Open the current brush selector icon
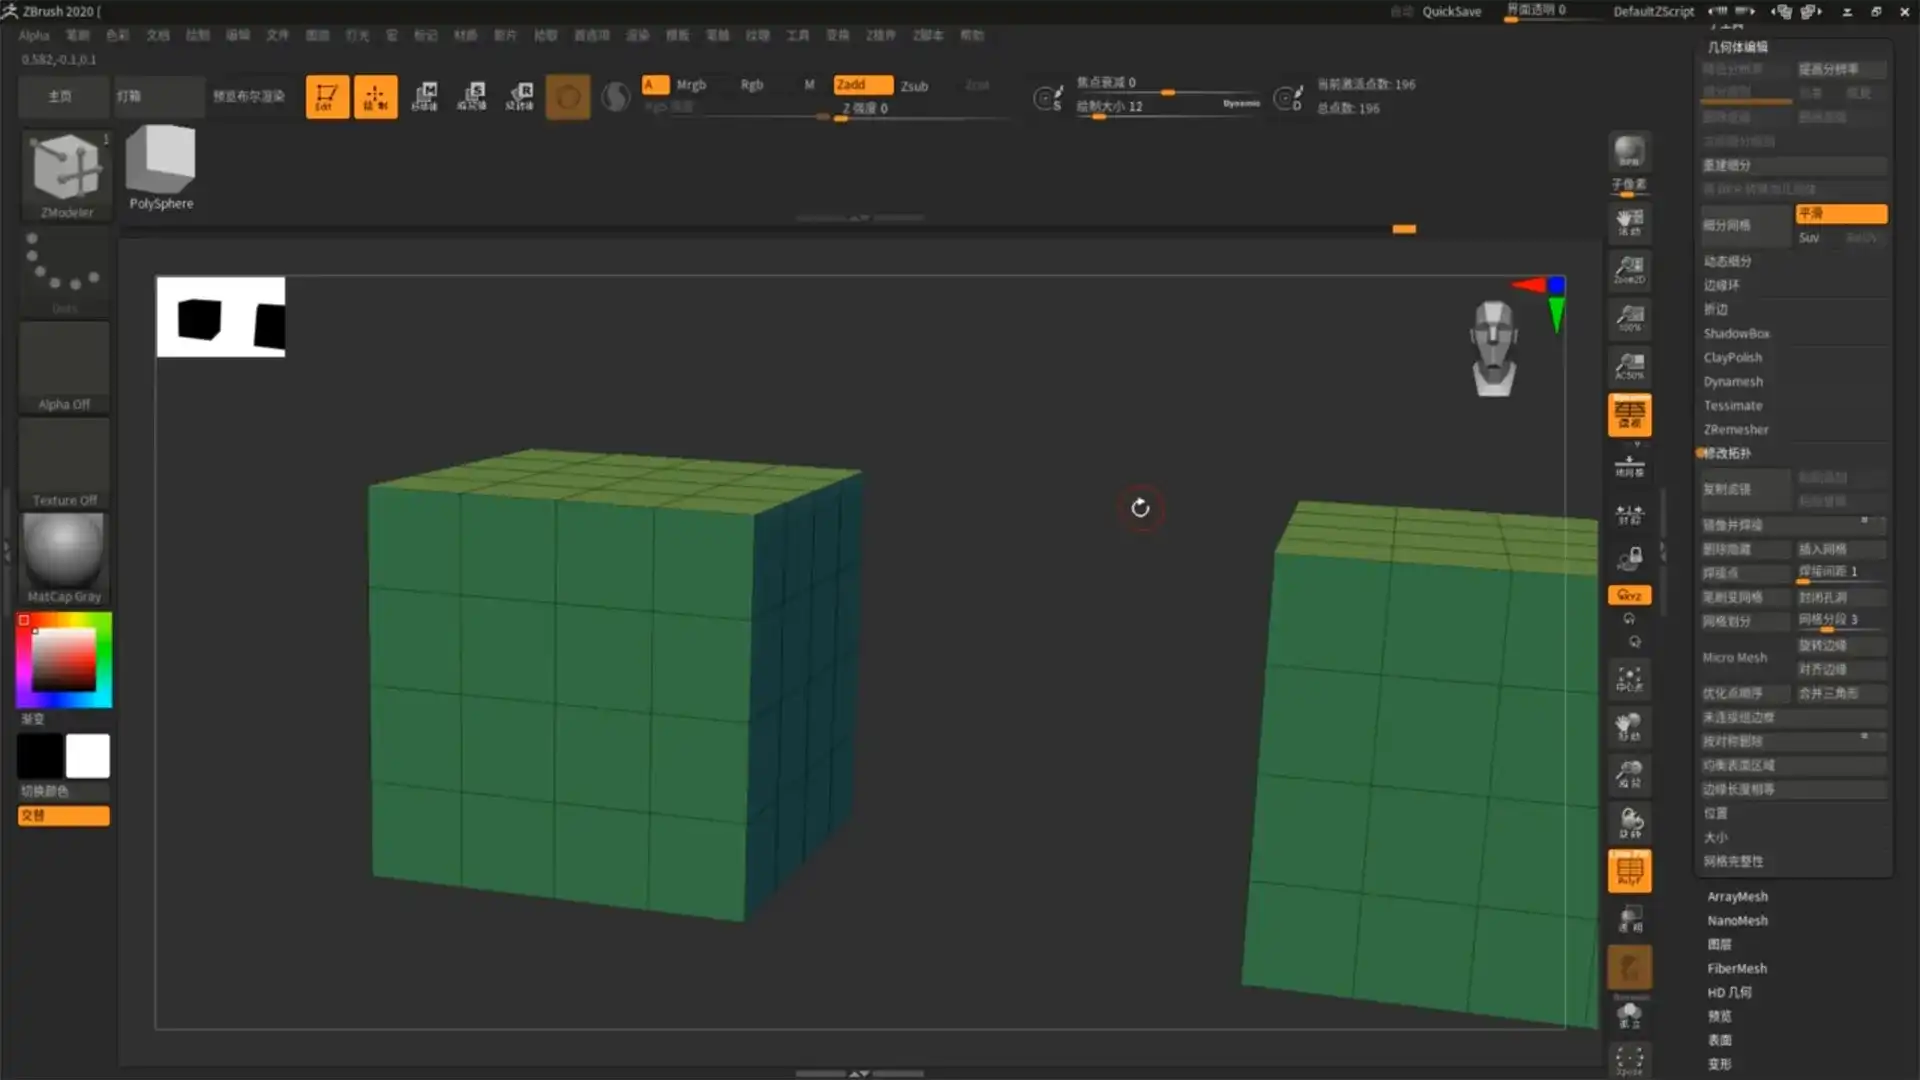The width and height of the screenshot is (1920, 1080). pyautogui.click(x=568, y=96)
